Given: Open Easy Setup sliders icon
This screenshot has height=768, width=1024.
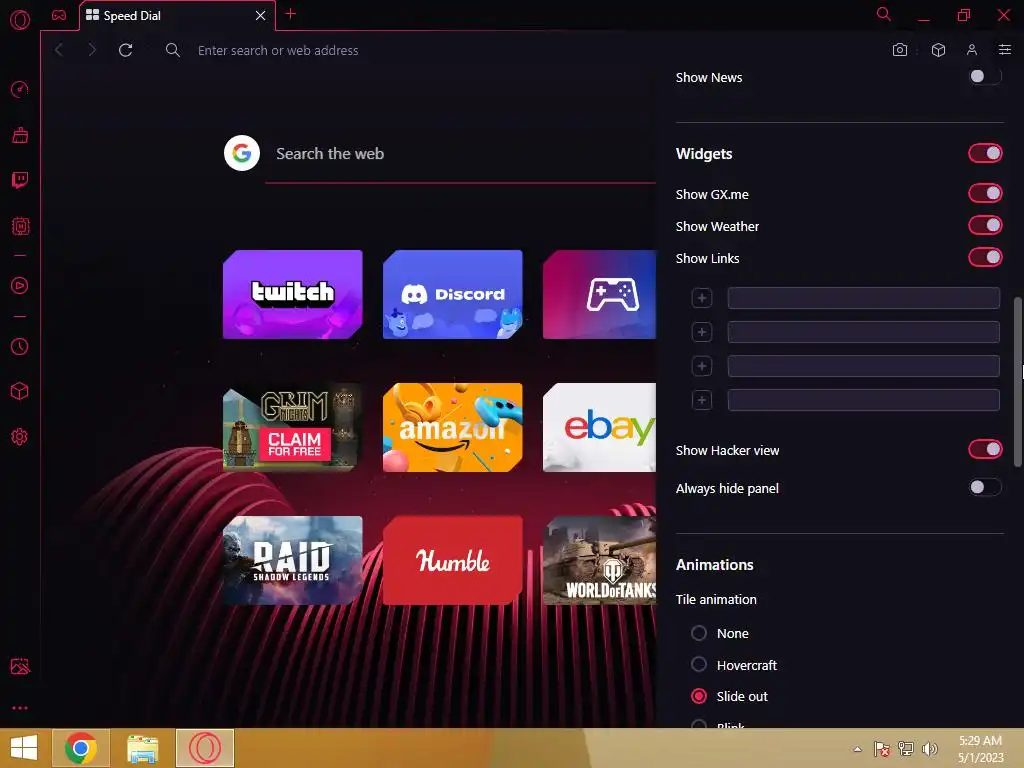Looking at the screenshot, I should pyautogui.click(x=1005, y=50).
